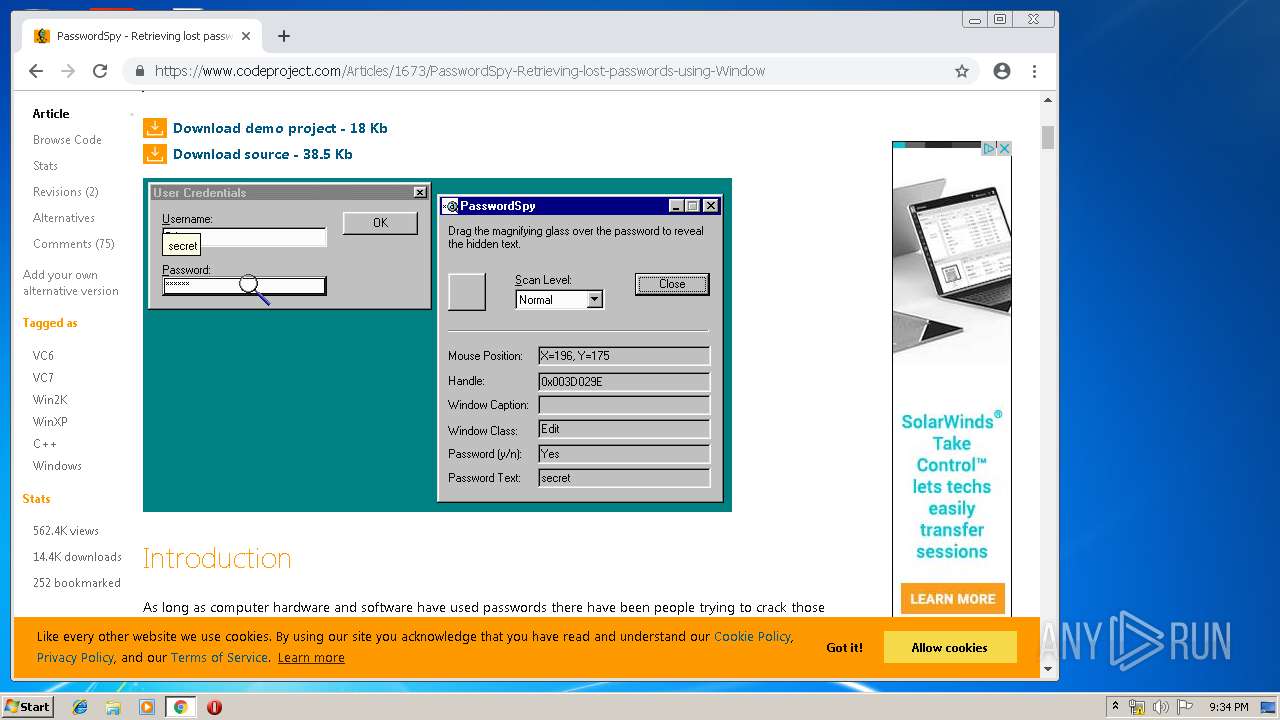
Task: Click Learn more in the cookie banner
Action: [311, 658]
